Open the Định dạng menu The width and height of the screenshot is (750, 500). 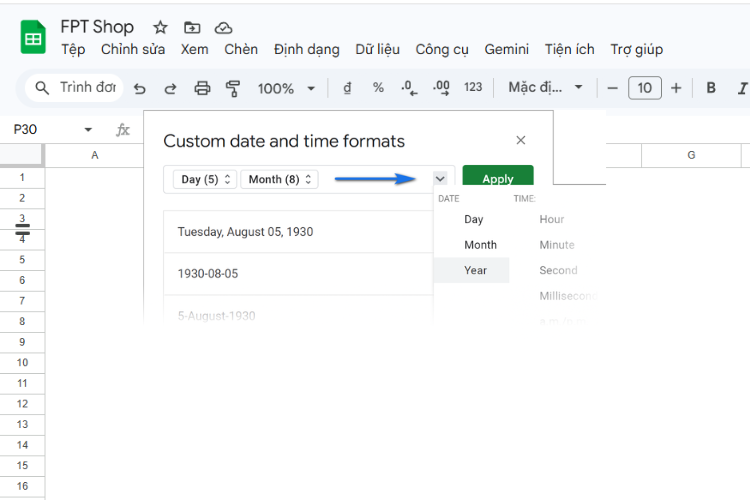point(307,49)
